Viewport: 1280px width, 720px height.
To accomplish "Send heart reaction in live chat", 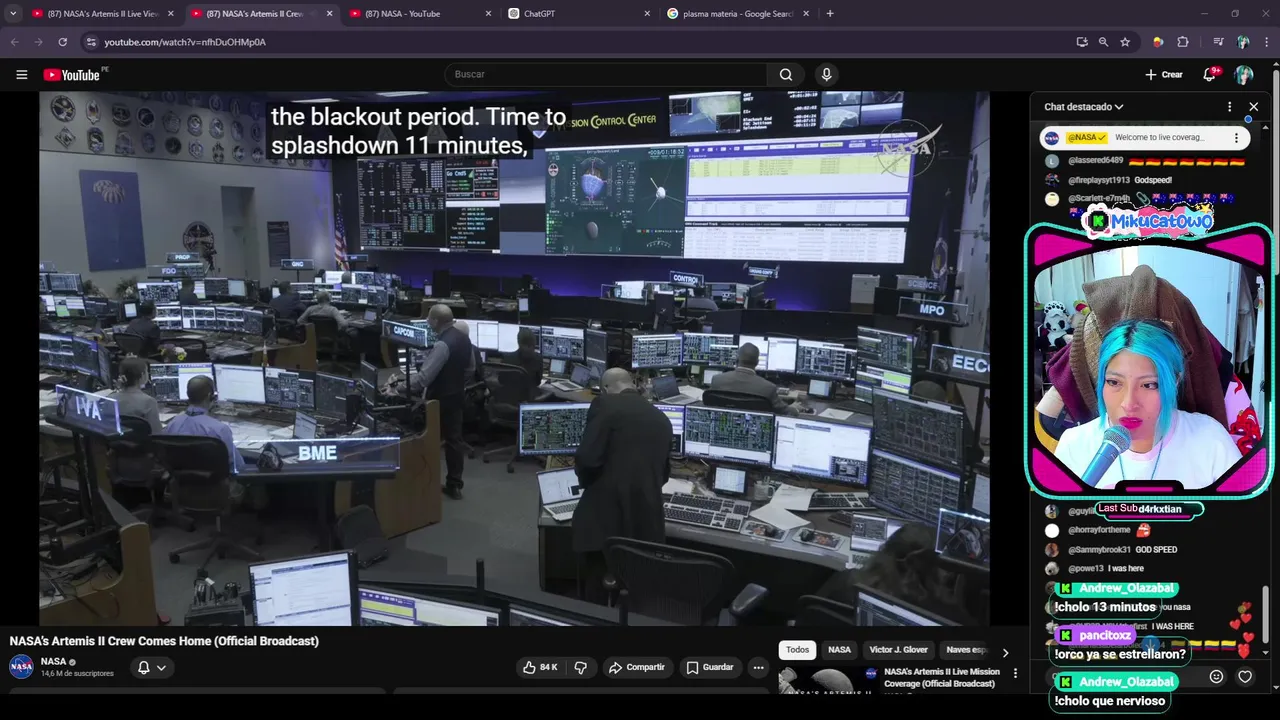I will pyautogui.click(x=1245, y=677).
